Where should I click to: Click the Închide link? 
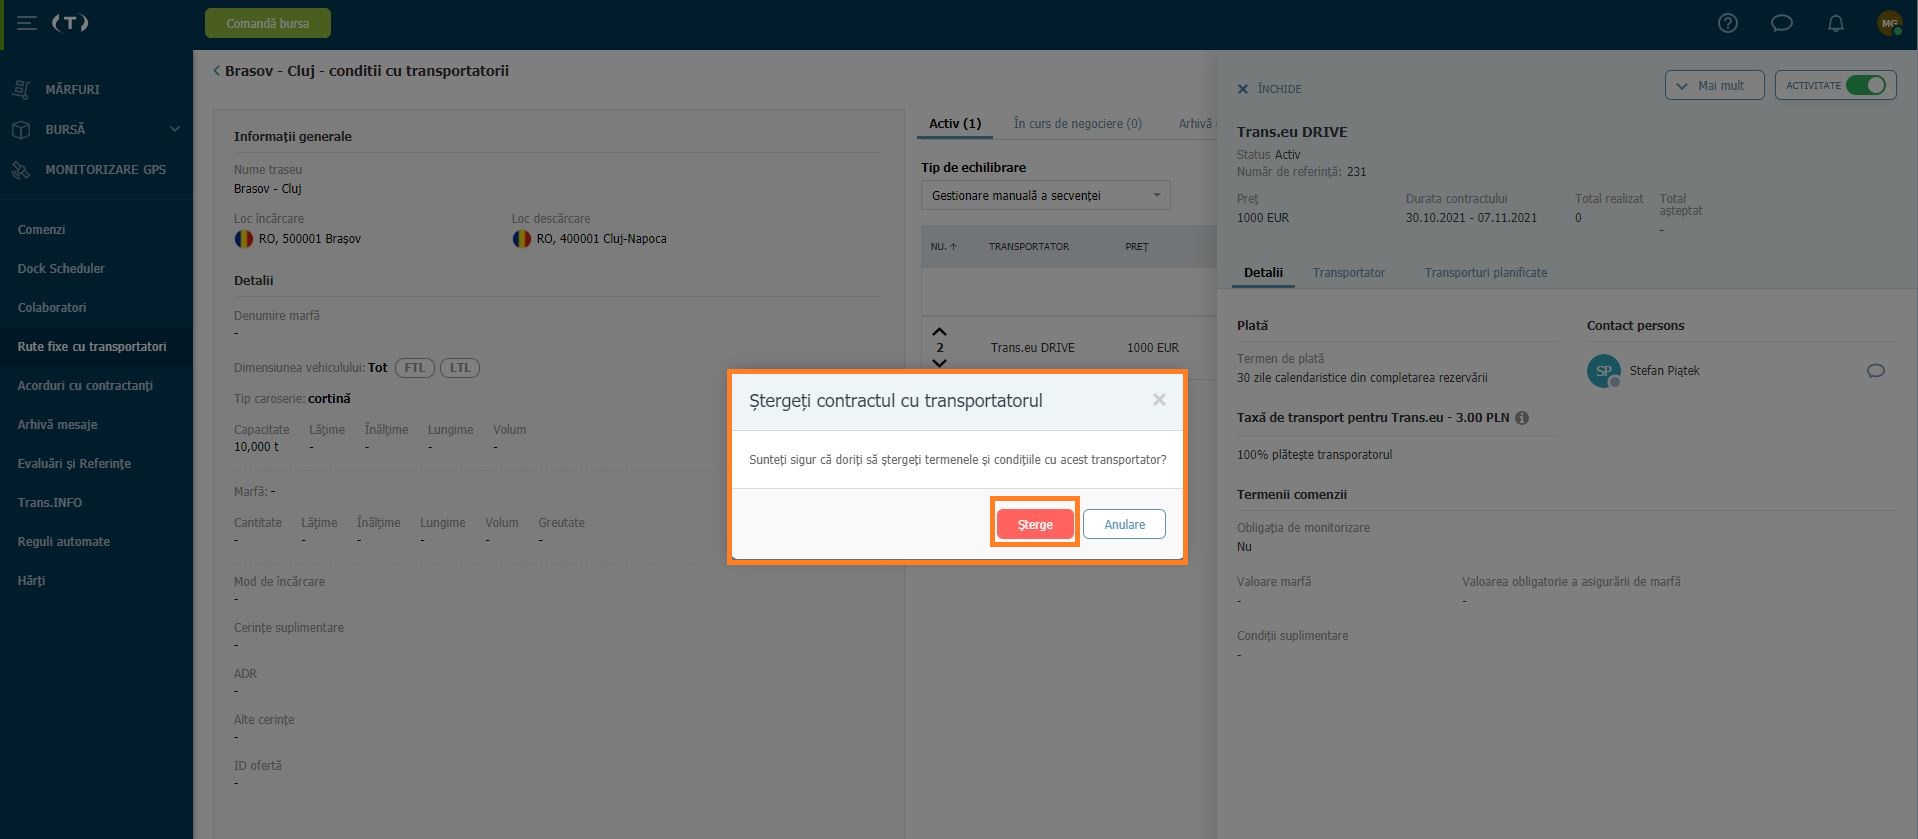pos(1279,89)
